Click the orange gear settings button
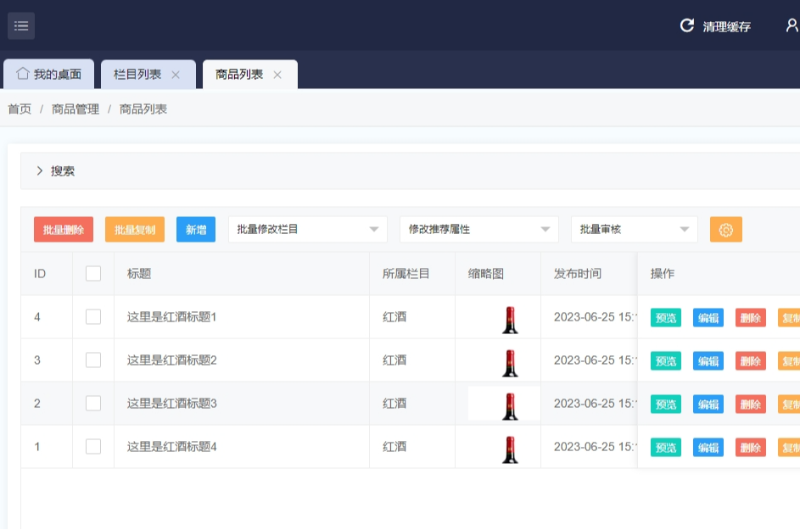The height and width of the screenshot is (530, 800). tap(726, 229)
